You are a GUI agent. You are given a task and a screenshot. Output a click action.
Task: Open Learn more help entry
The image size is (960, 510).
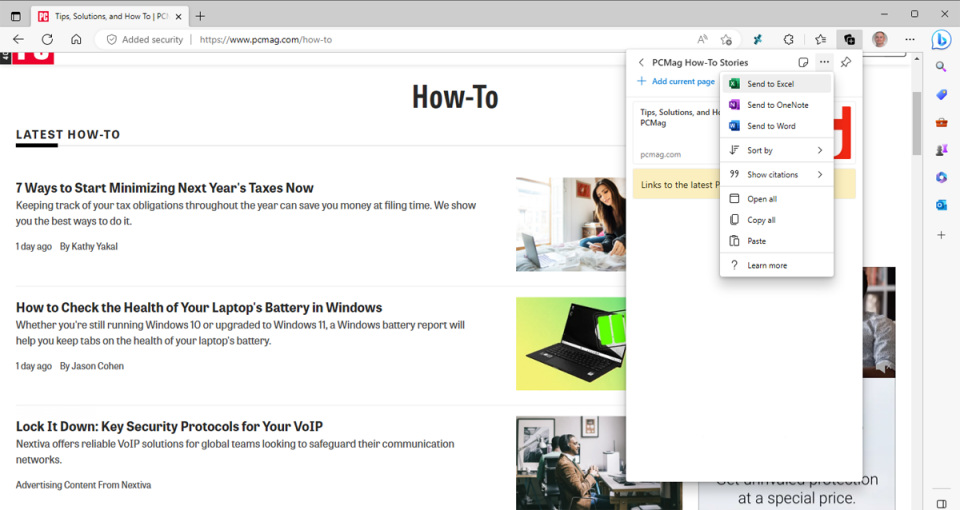pos(776,266)
